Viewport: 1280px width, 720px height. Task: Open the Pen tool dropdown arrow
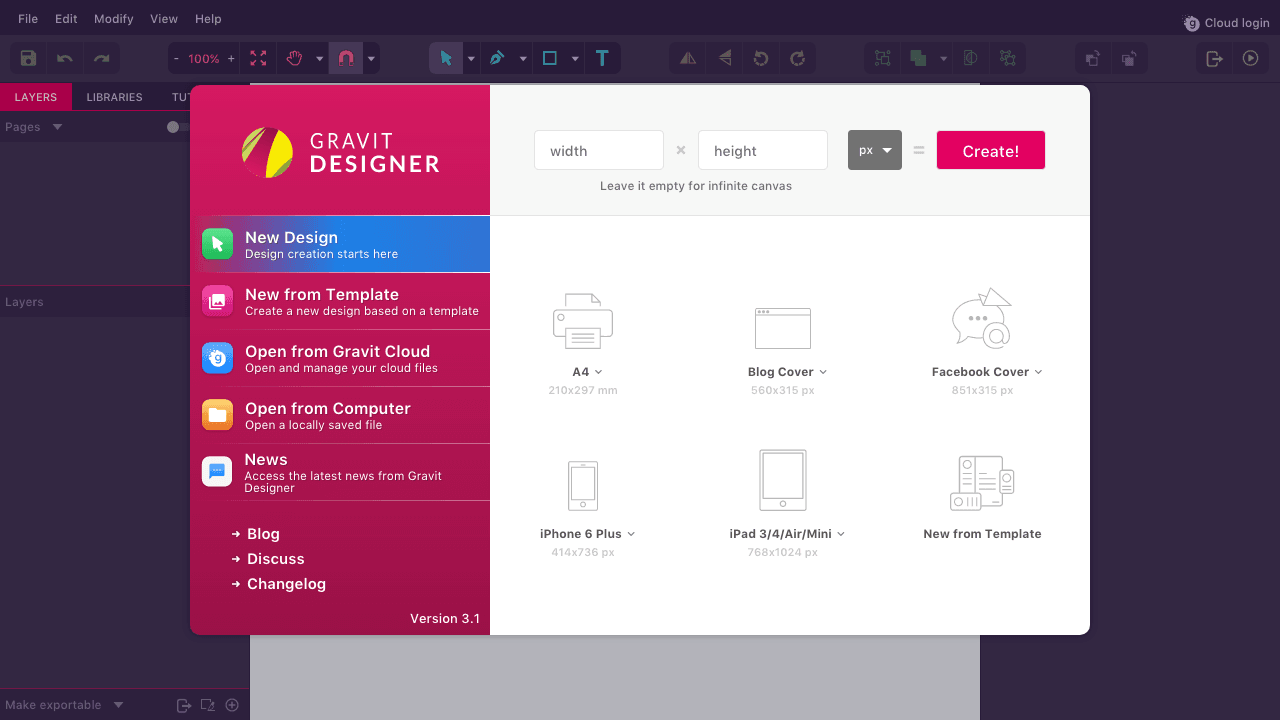pyautogui.click(x=523, y=59)
